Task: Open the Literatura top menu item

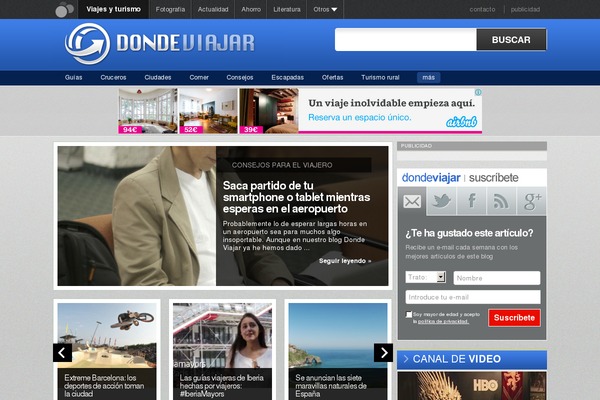Action: (x=287, y=10)
